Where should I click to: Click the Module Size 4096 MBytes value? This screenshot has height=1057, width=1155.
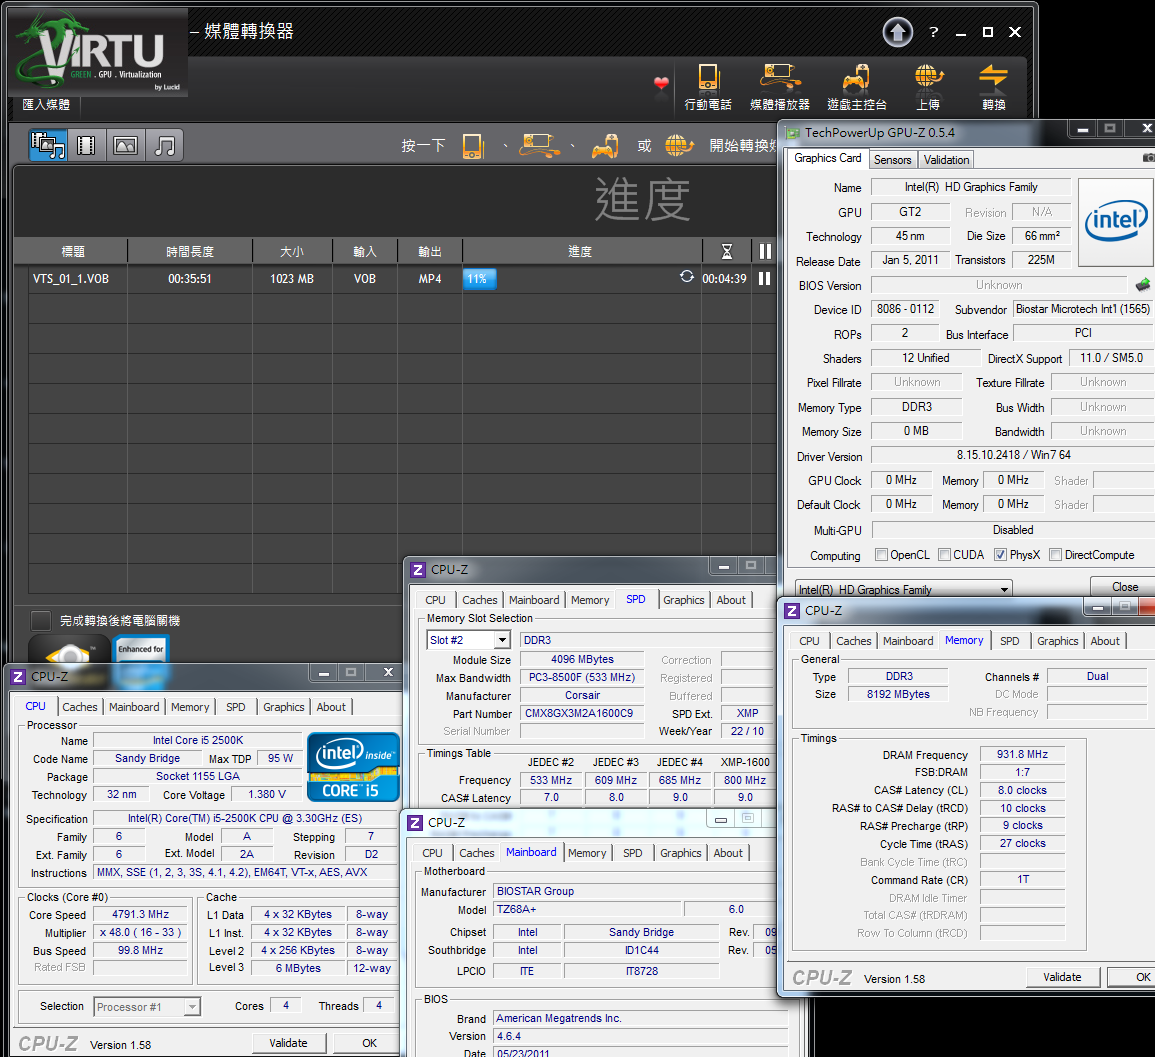click(x=582, y=659)
